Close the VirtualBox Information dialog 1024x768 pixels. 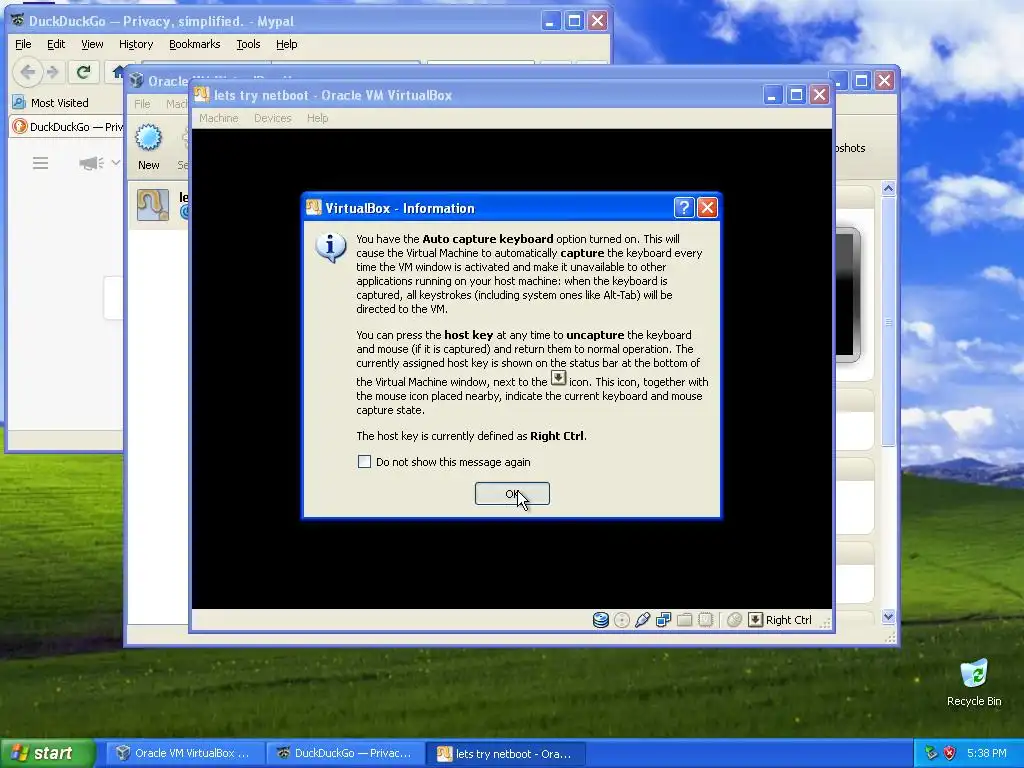(x=707, y=208)
